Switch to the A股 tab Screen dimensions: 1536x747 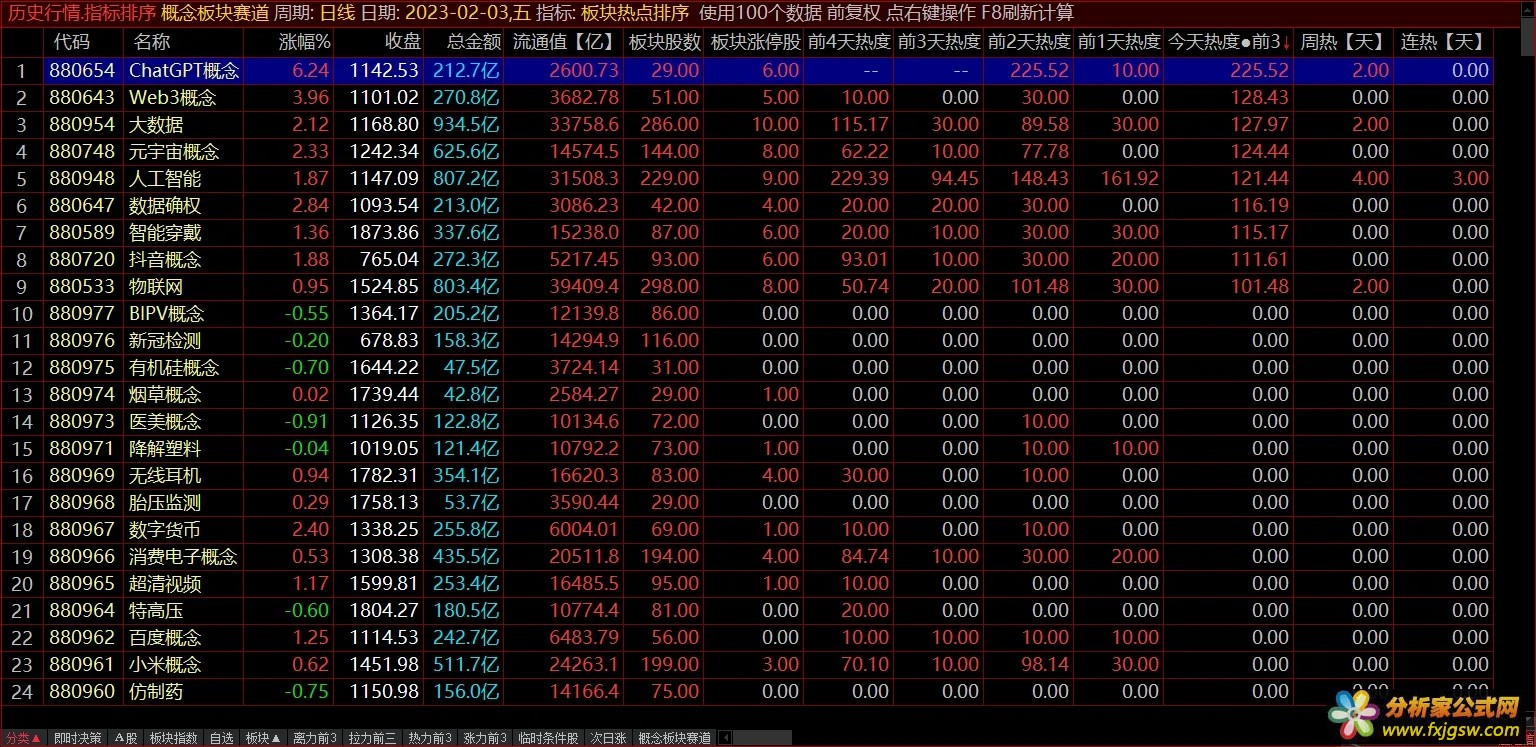[125, 738]
